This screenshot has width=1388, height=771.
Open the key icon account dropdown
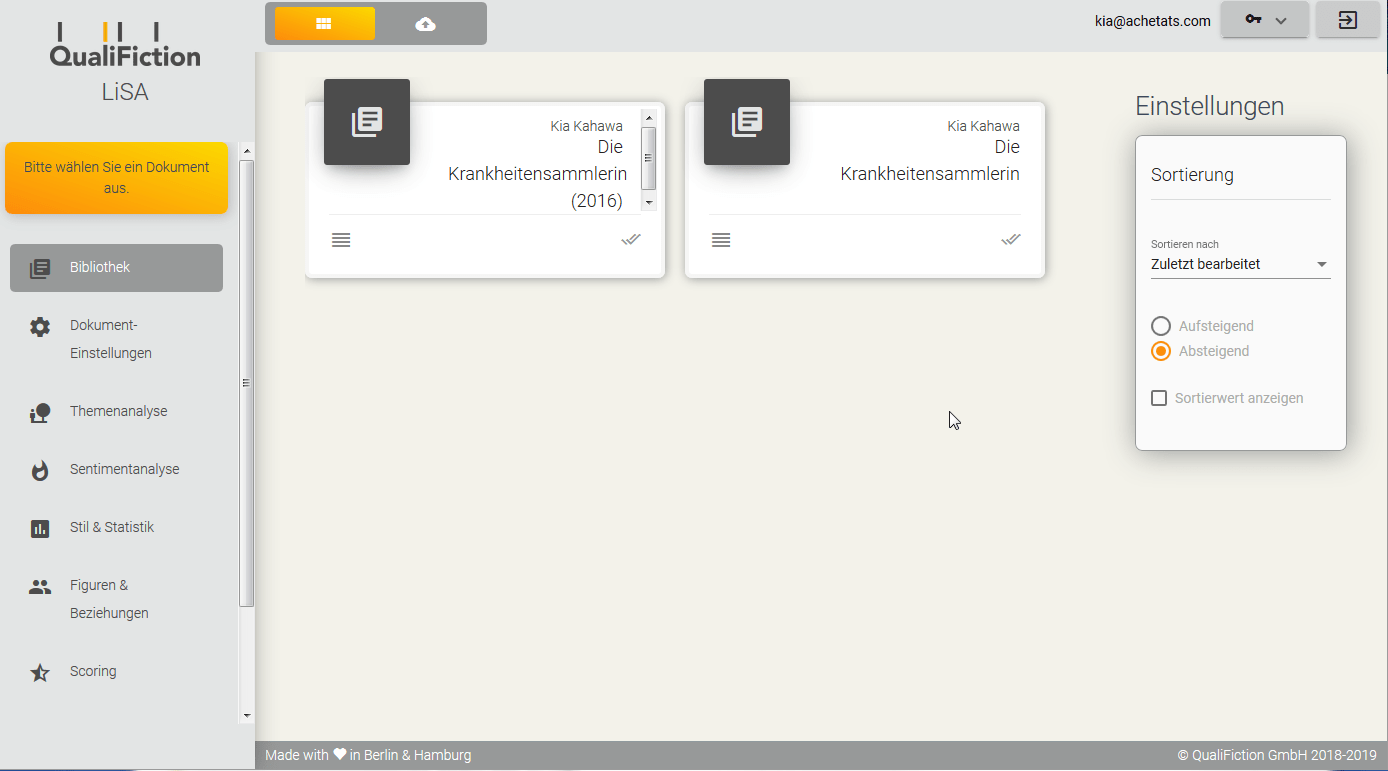tap(1264, 20)
